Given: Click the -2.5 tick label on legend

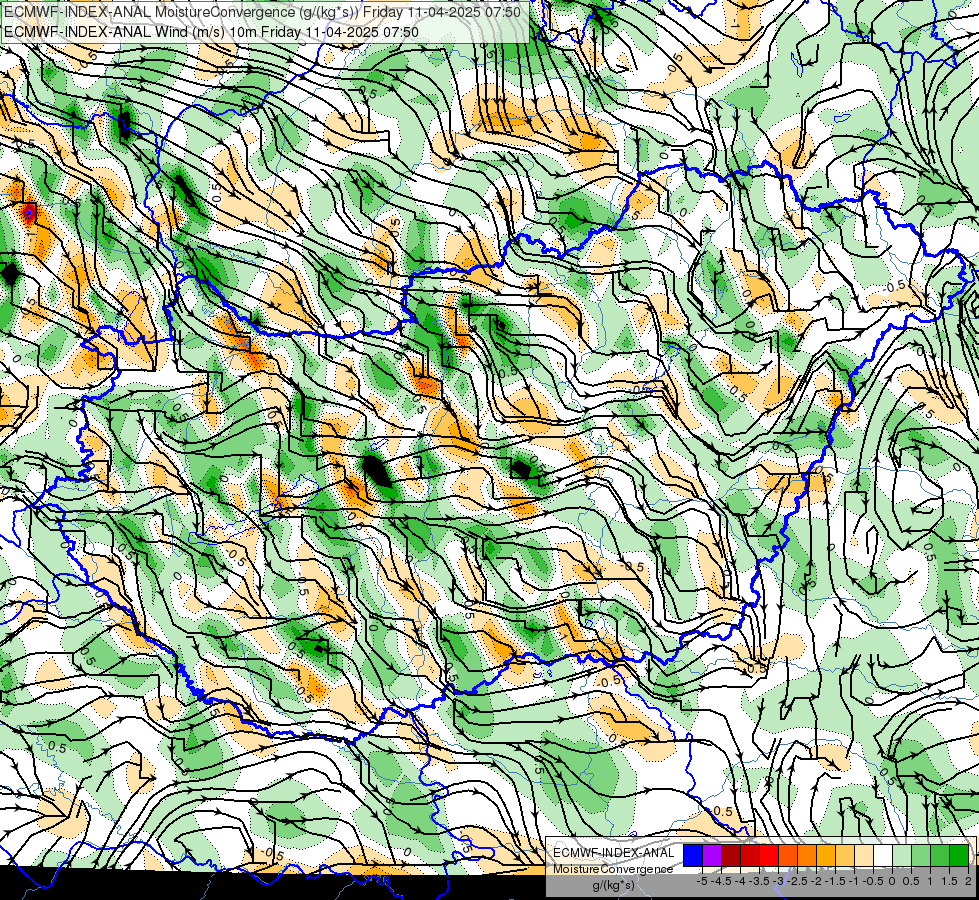Looking at the screenshot, I should pyautogui.click(x=797, y=881).
